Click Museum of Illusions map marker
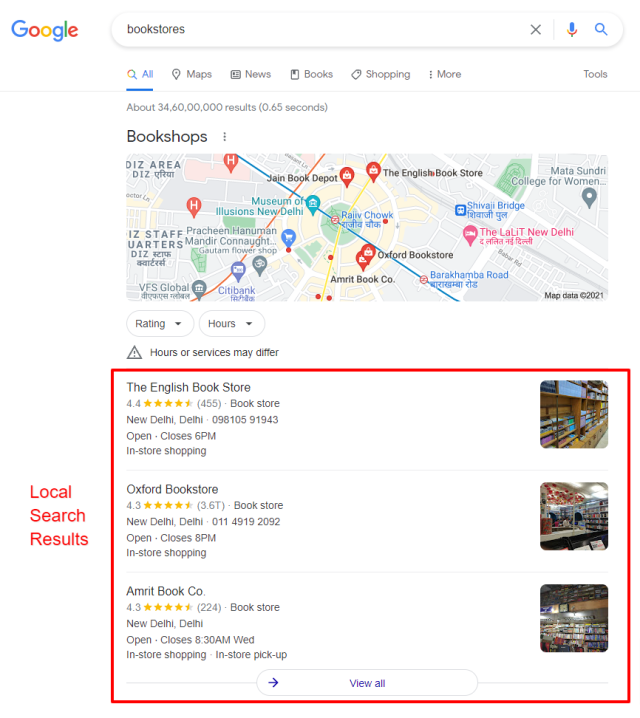 (x=313, y=205)
